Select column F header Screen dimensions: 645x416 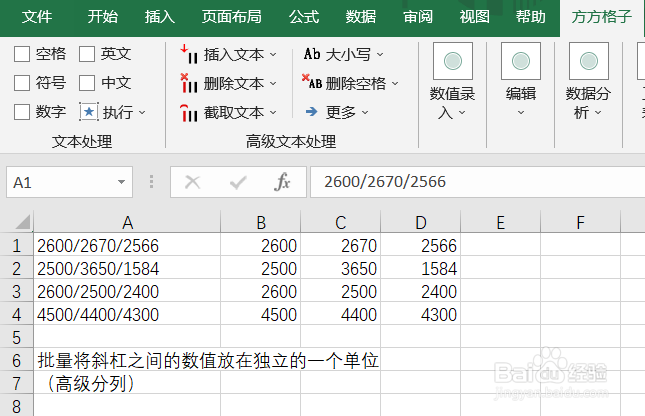point(580,222)
